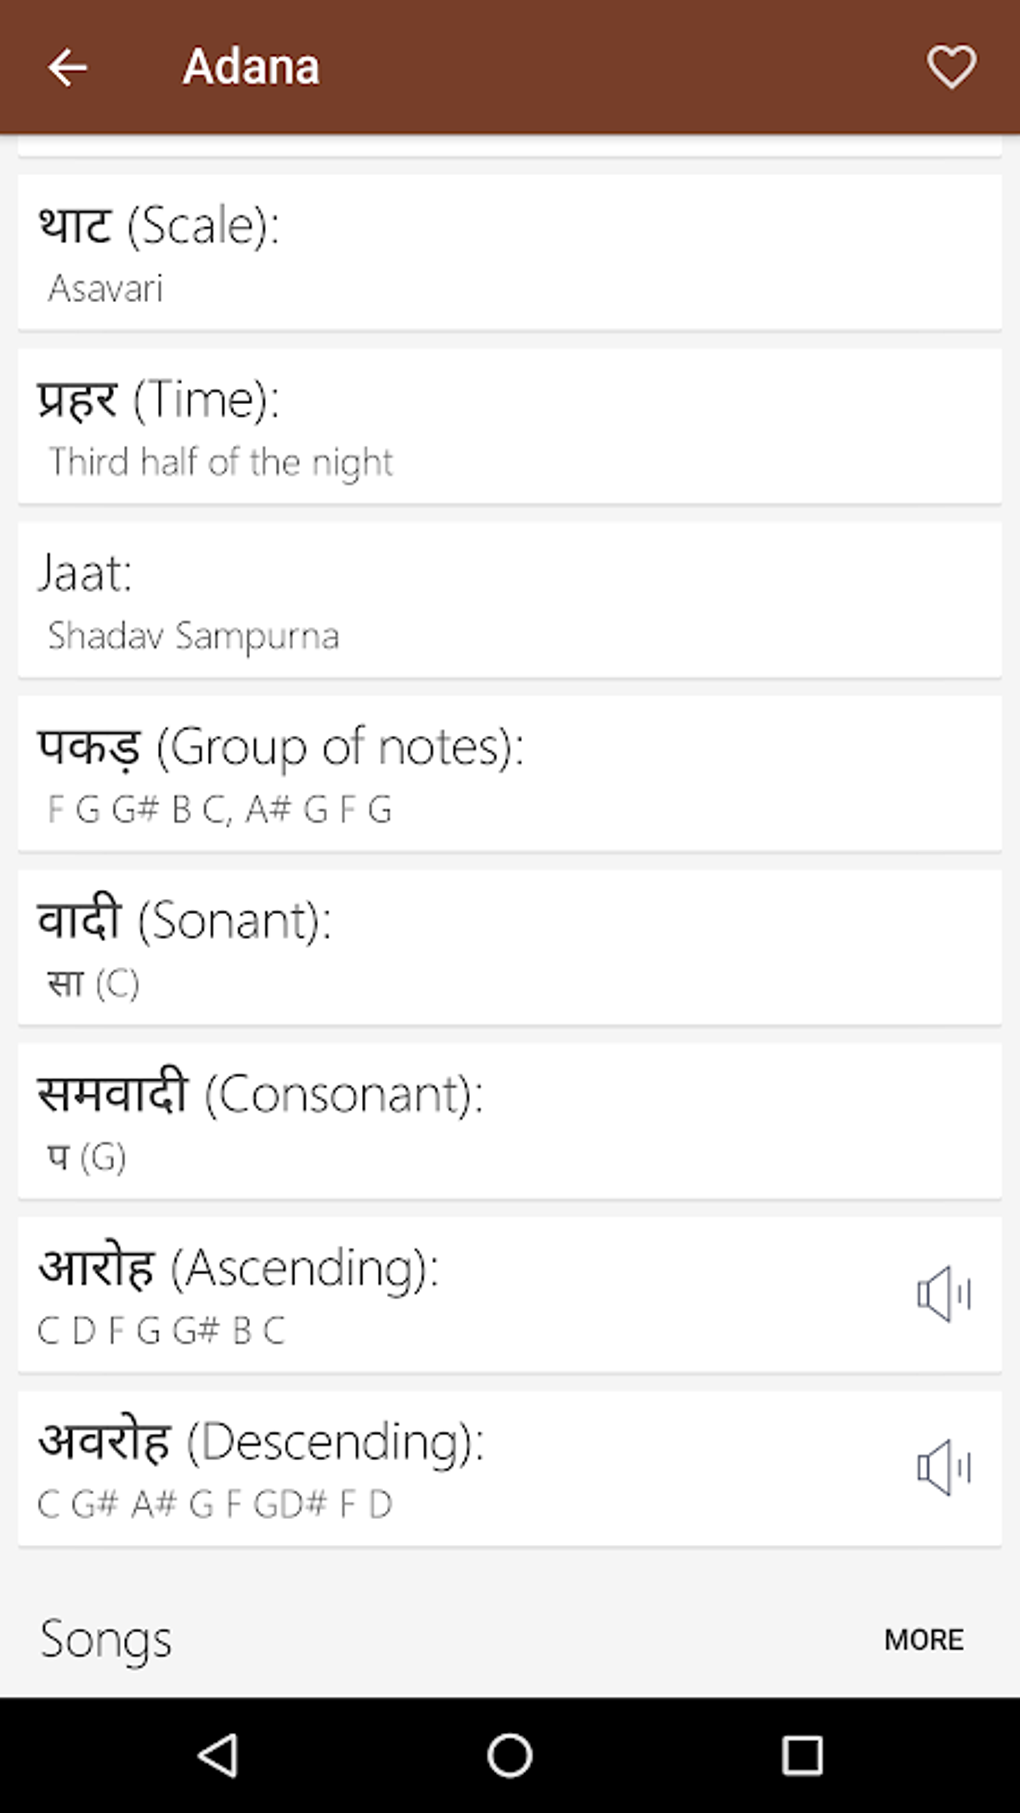Tap the back arrow in header

[x=67, y=68]
